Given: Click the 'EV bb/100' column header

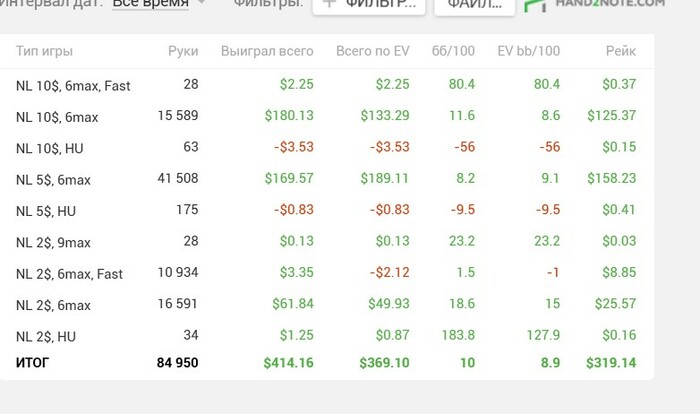Looking at the screenshot, I should pos(529,51).
